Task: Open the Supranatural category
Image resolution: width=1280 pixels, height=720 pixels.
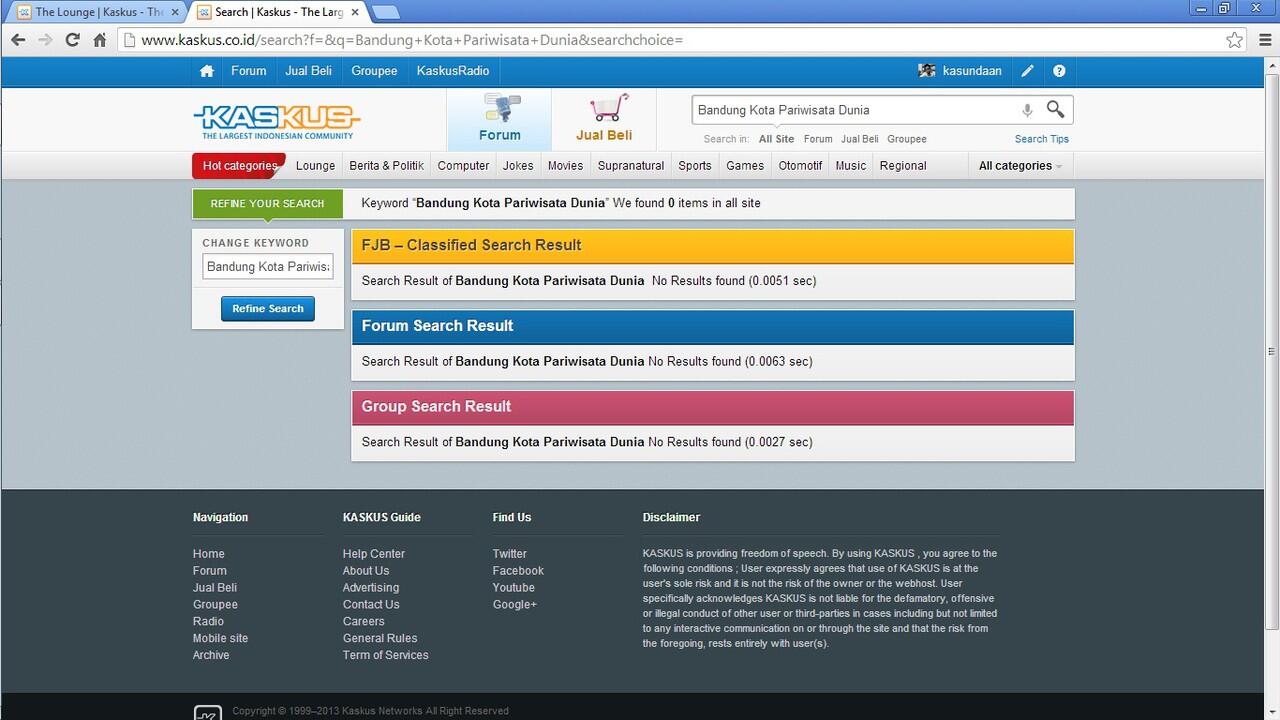Action: point(631,166)
